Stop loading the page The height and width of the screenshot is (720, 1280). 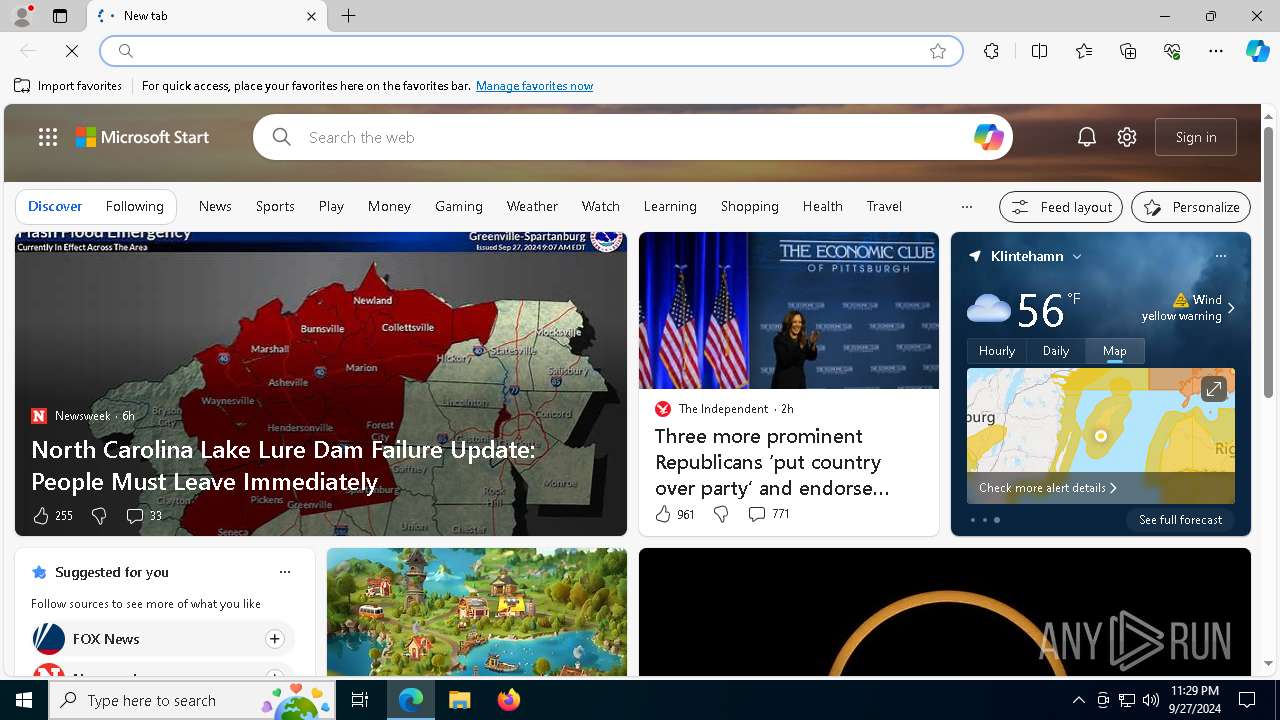pos(72,51)
